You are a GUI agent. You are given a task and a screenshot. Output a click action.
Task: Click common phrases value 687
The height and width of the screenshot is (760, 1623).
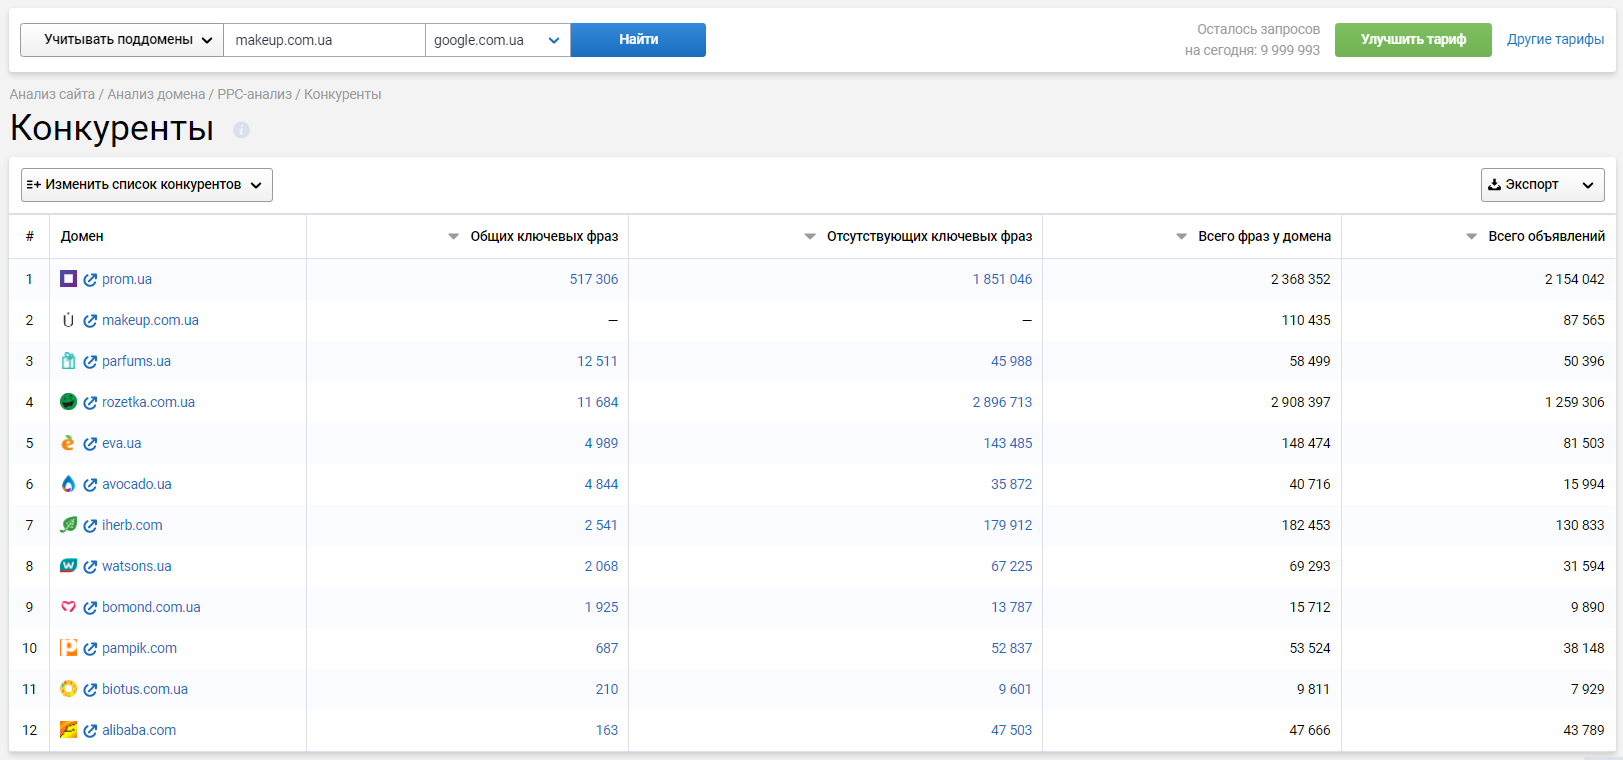[607, 648]
